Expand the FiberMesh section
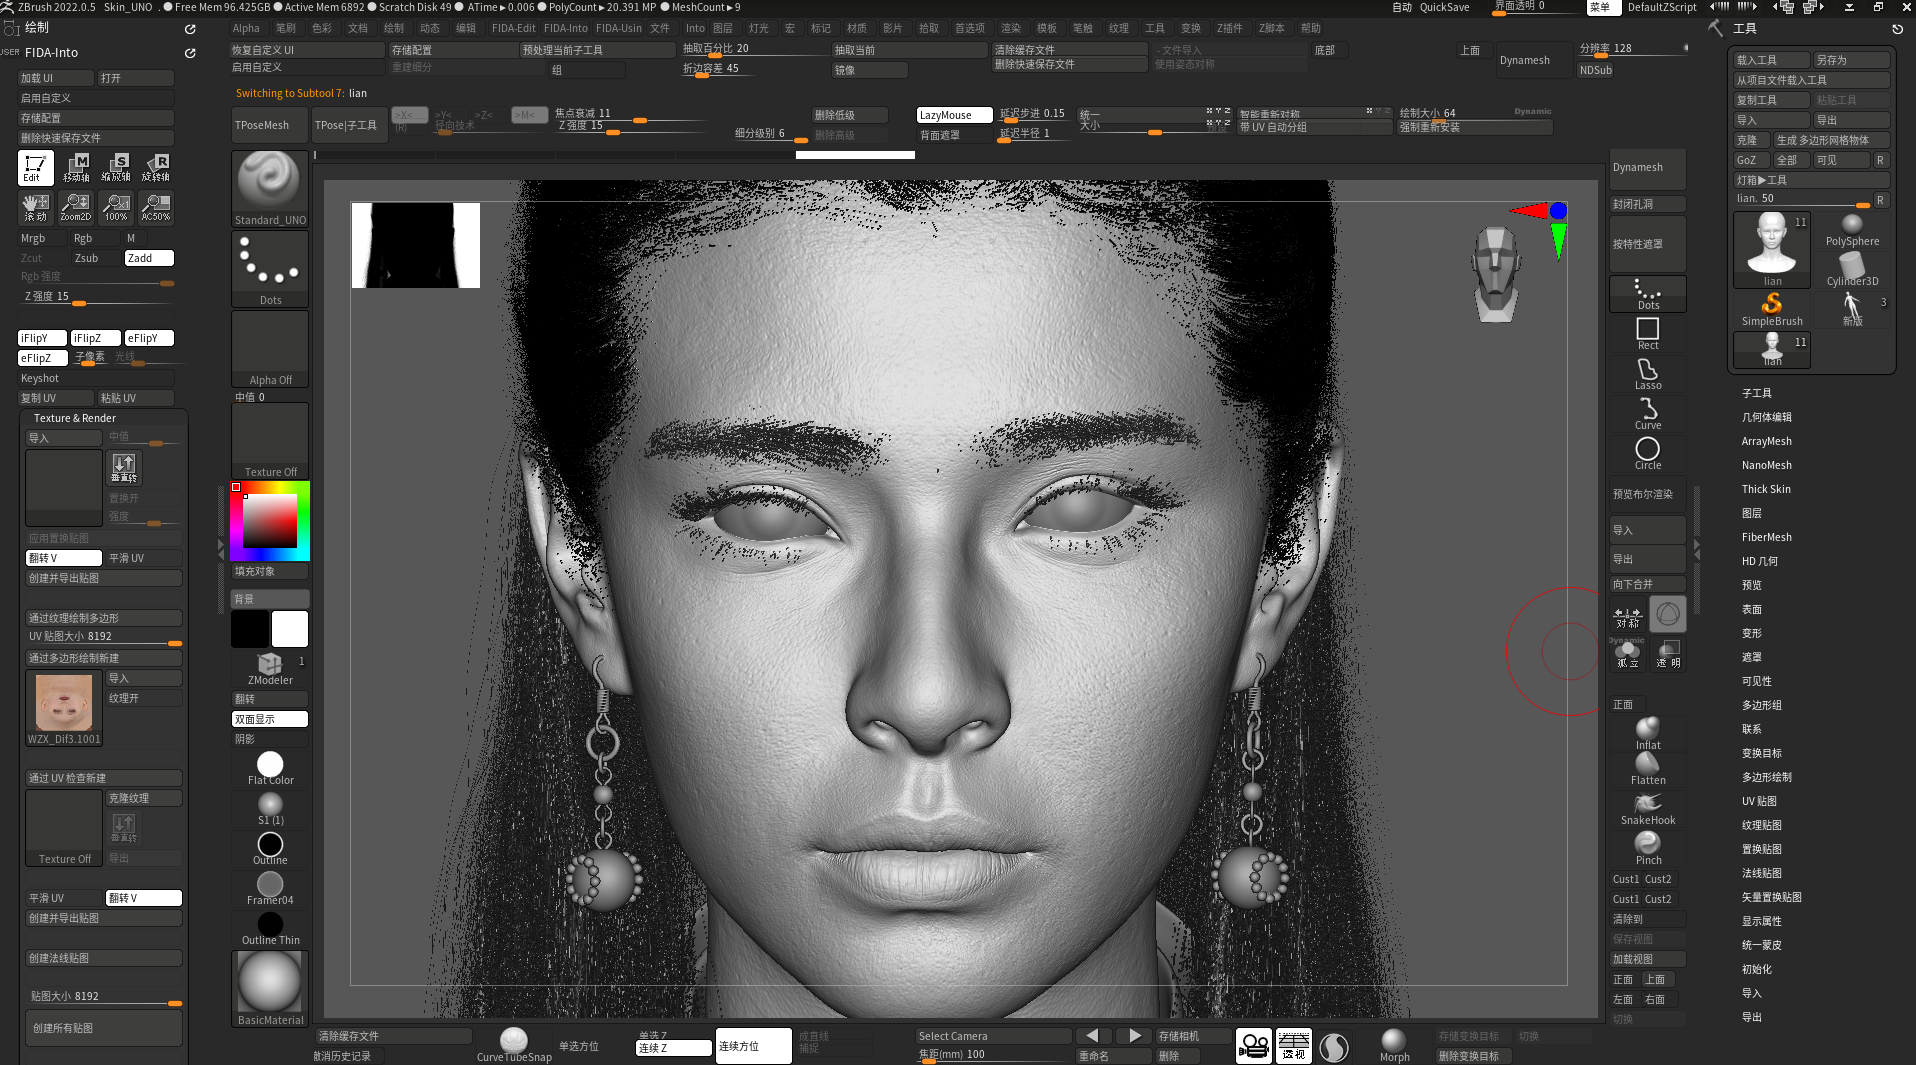Screen dimensions: 1916x1065 click(x=1766, y=537)
